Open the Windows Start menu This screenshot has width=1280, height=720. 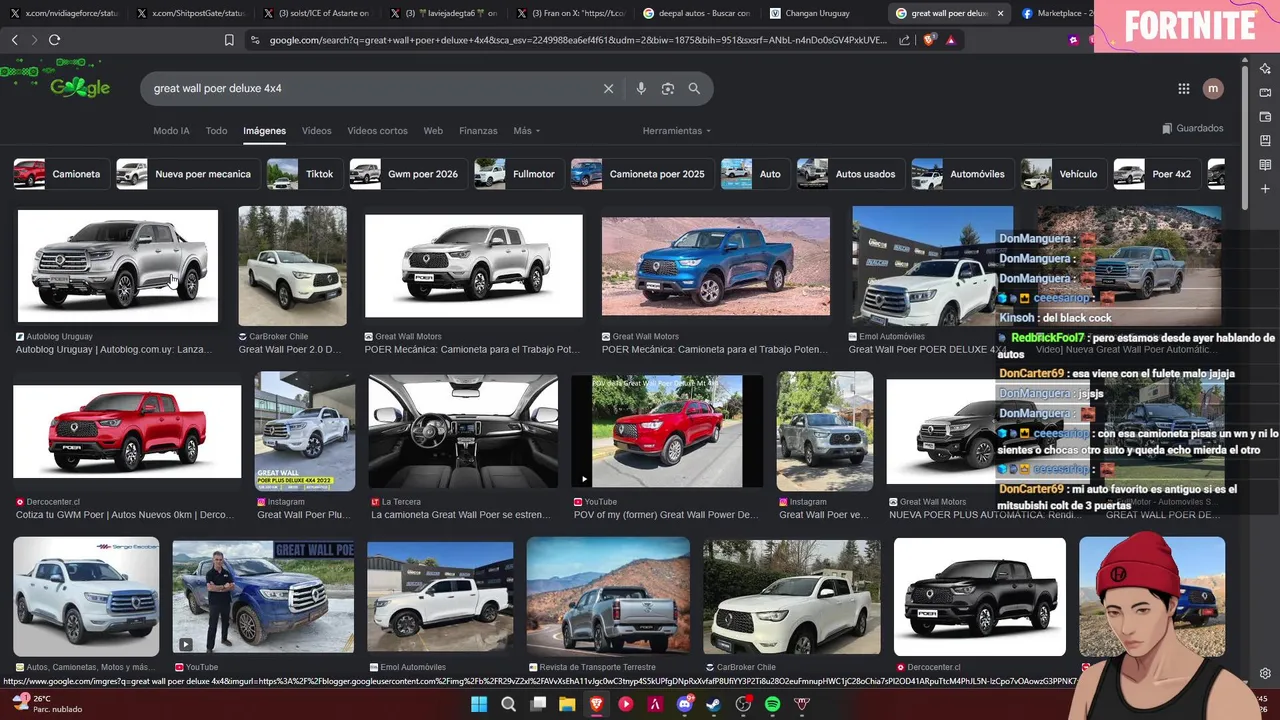[479, 704]
